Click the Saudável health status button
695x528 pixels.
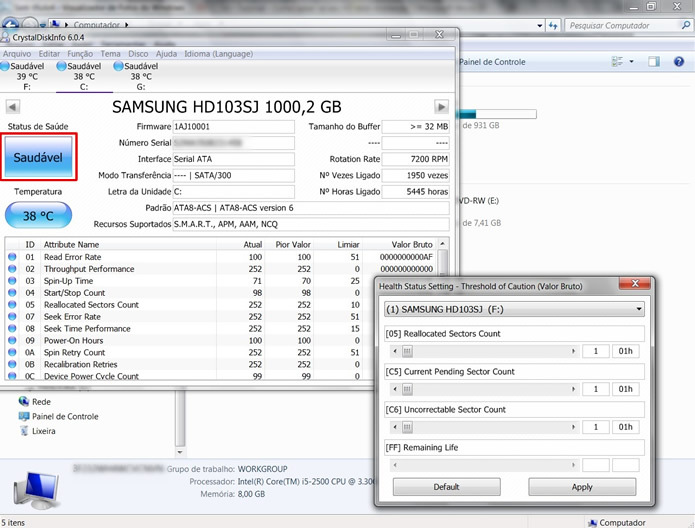point(40,158)
